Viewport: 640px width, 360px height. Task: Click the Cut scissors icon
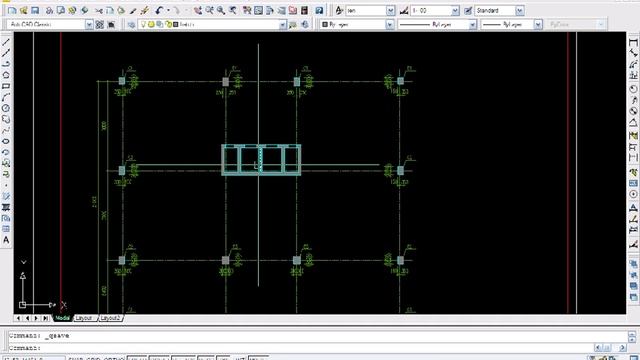click(x=98, y=11)
